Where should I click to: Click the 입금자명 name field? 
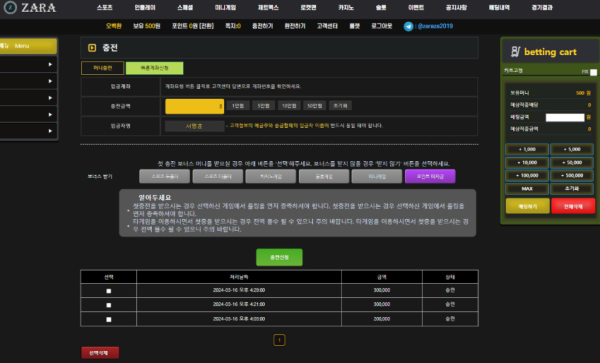coord(194,126)
